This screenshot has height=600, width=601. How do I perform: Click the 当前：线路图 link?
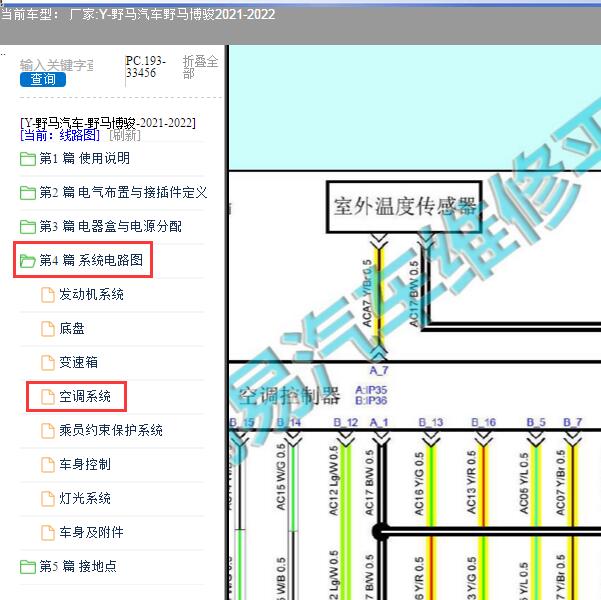coord(60,135)
